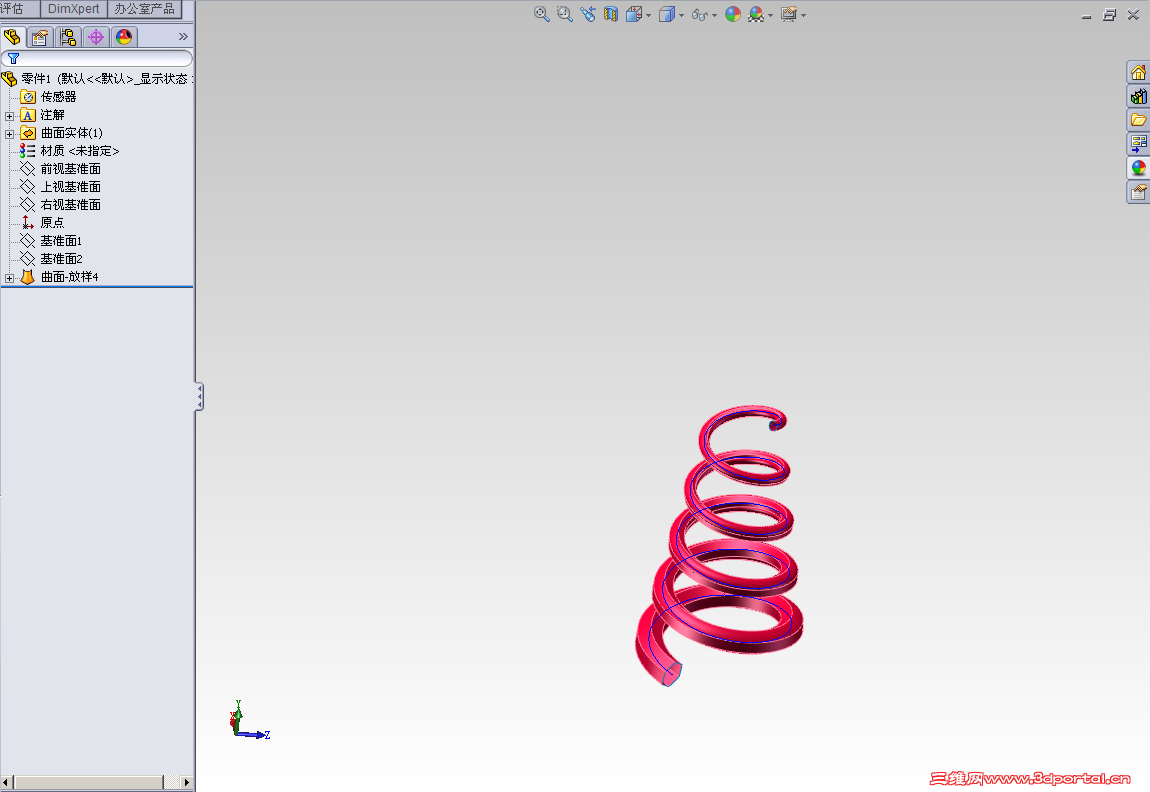This screenshot has height=792, width=1150.
Task: Open the Design Library pane
Action: click(1138, 96)
